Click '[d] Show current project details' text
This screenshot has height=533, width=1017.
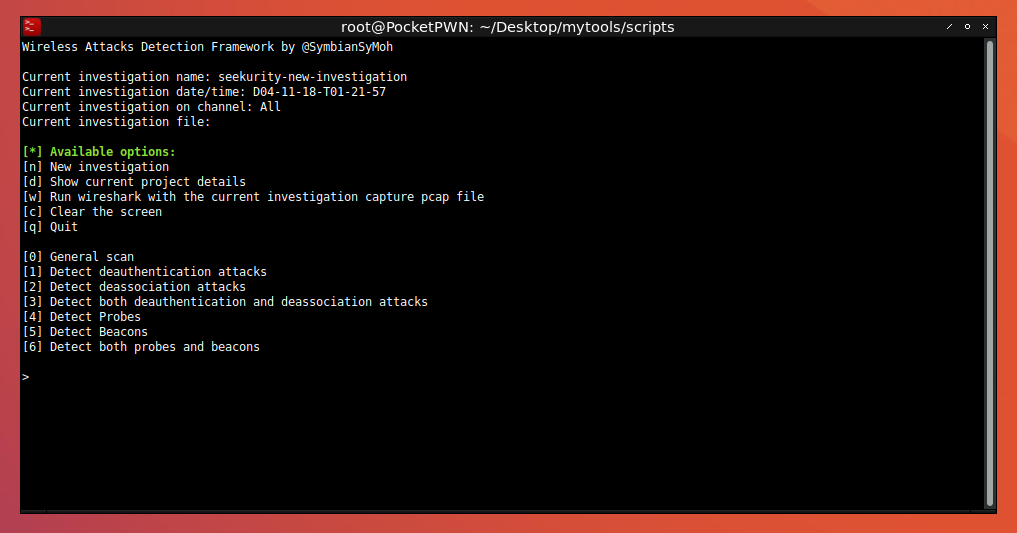click(x=134, y=182)
